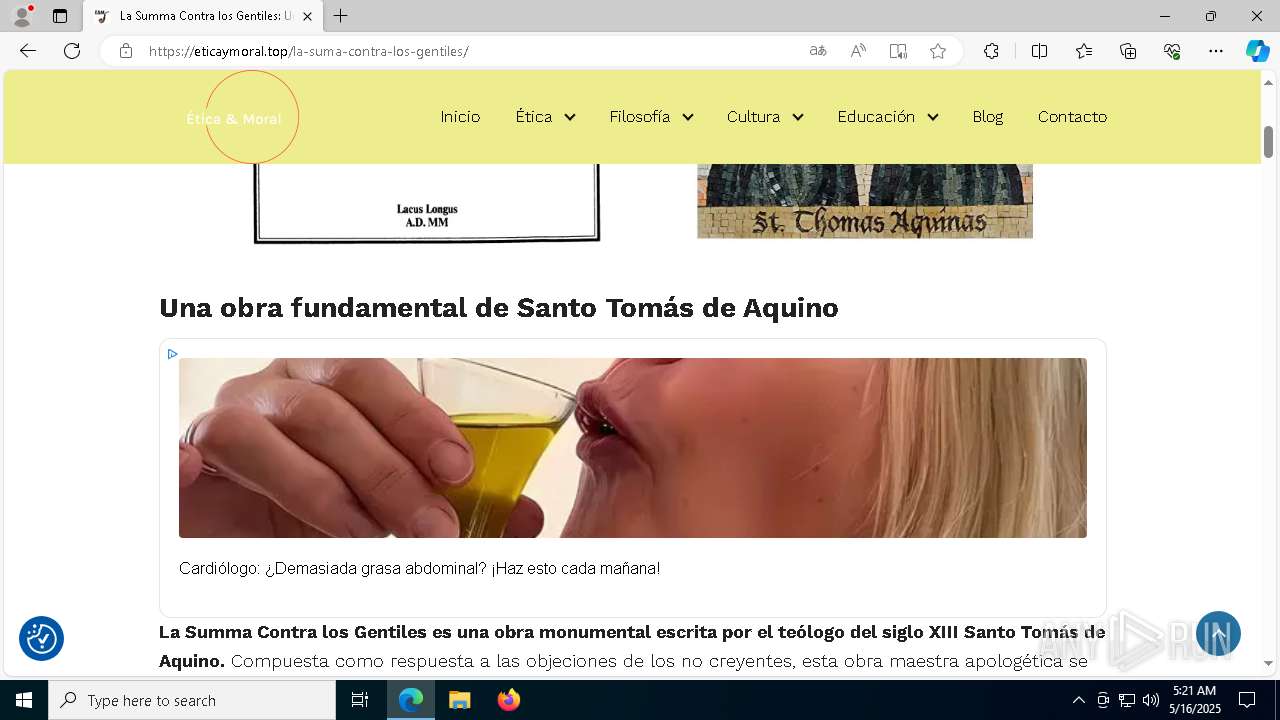This screenshot has height=720, width=1280.
Task: Click the AdChoices triangle icon
Action: click(172, 354)
